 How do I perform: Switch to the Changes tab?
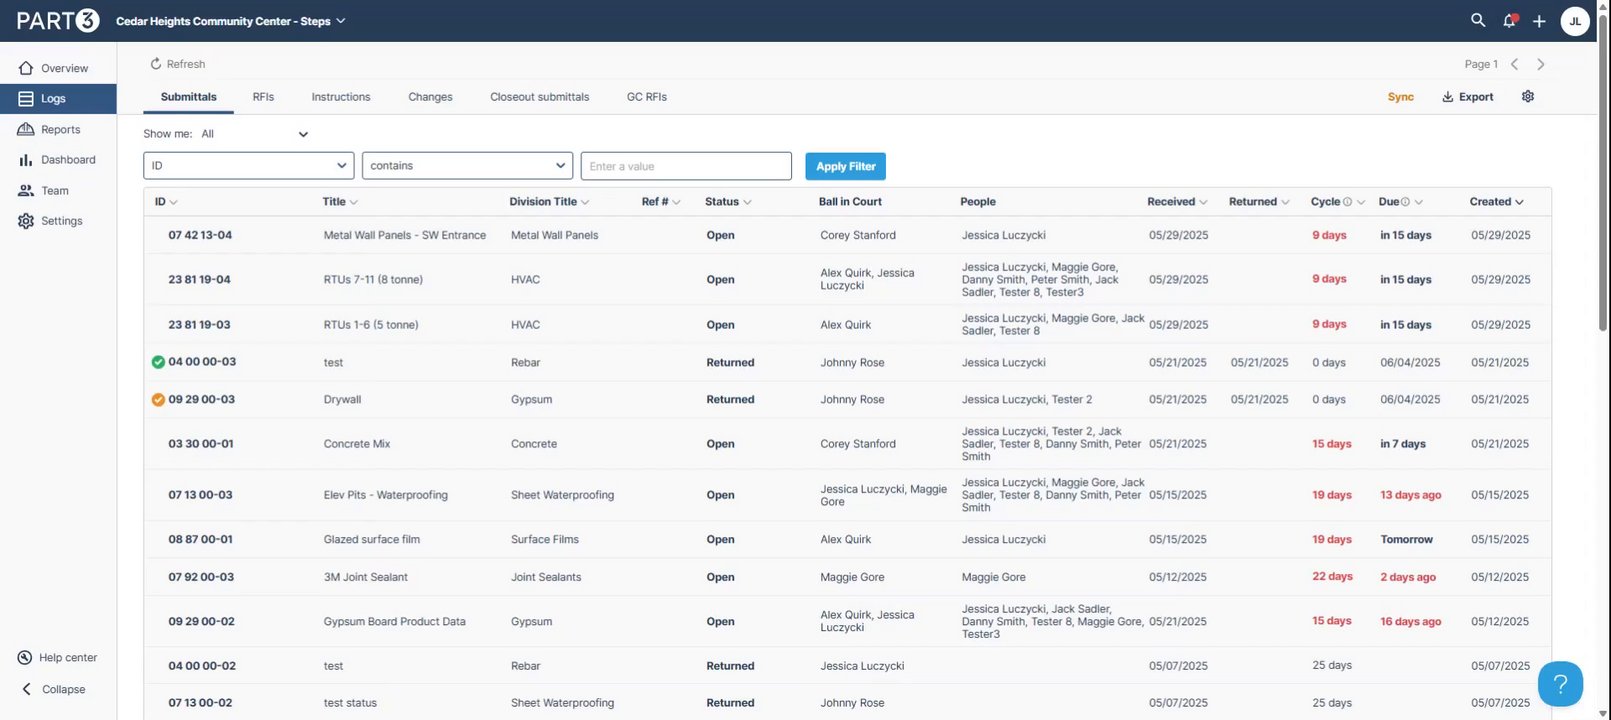pyautogui.click(x=430, y=97)
